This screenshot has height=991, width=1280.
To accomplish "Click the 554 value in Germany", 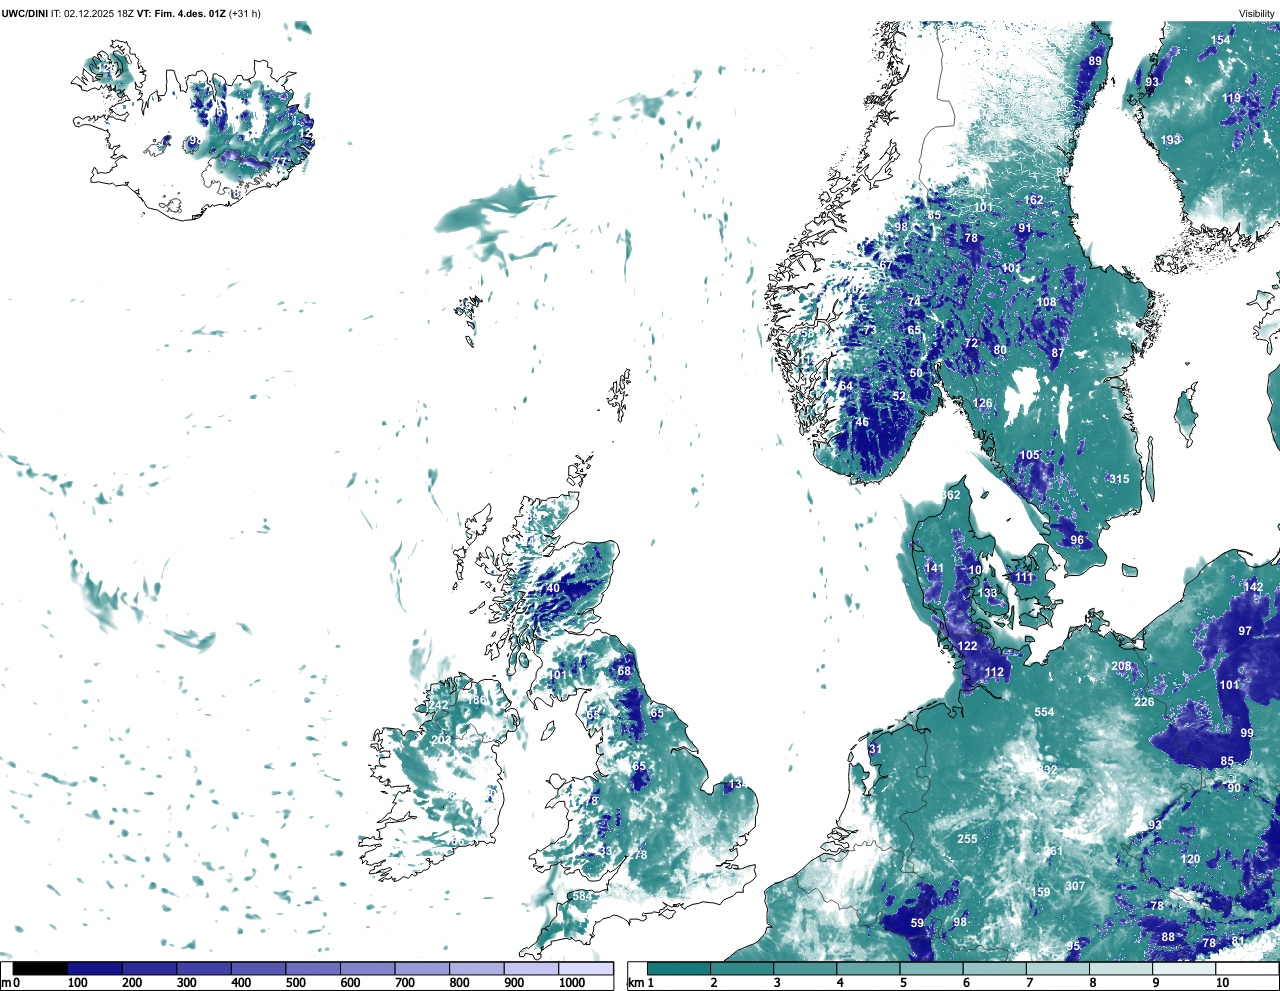I will pos(1044,712).
